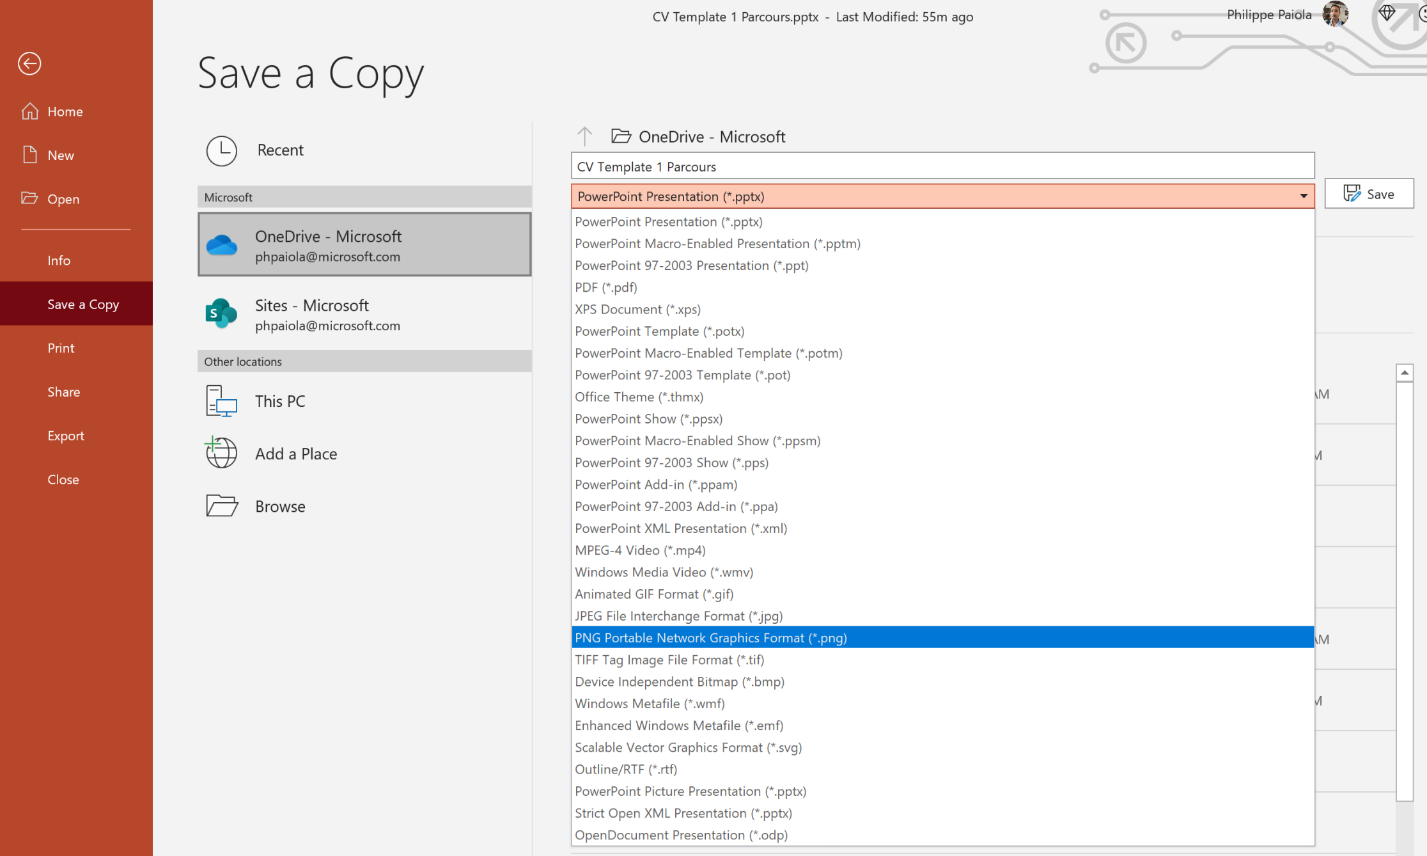
Task: Open the Share page
Action: pyautogui.click(x=76, y=392)
